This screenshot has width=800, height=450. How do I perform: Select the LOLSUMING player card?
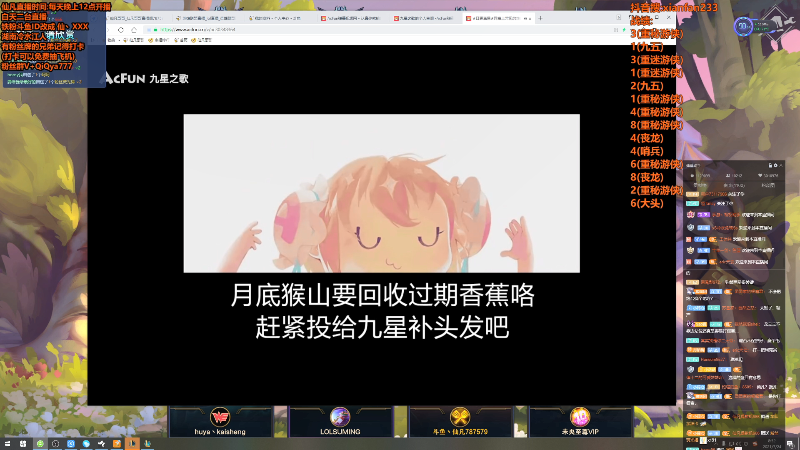pos(340,422)
